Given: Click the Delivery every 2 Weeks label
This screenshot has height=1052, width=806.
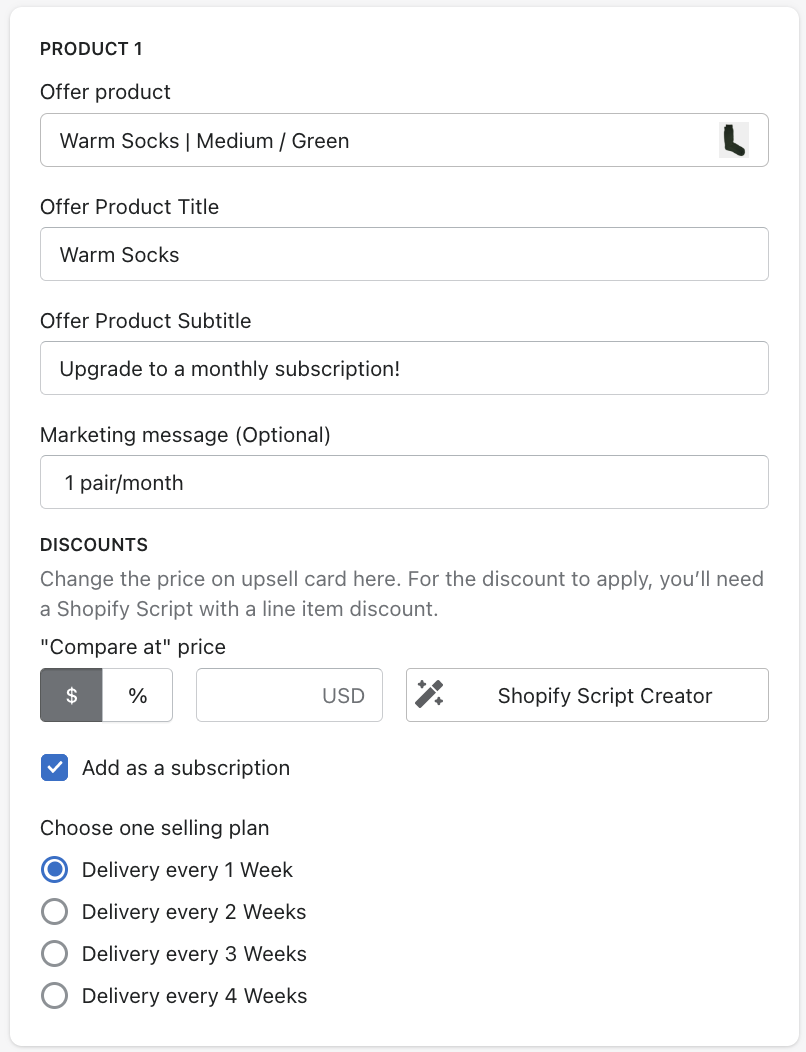Looking at the screenshot, I should point(194,912).
